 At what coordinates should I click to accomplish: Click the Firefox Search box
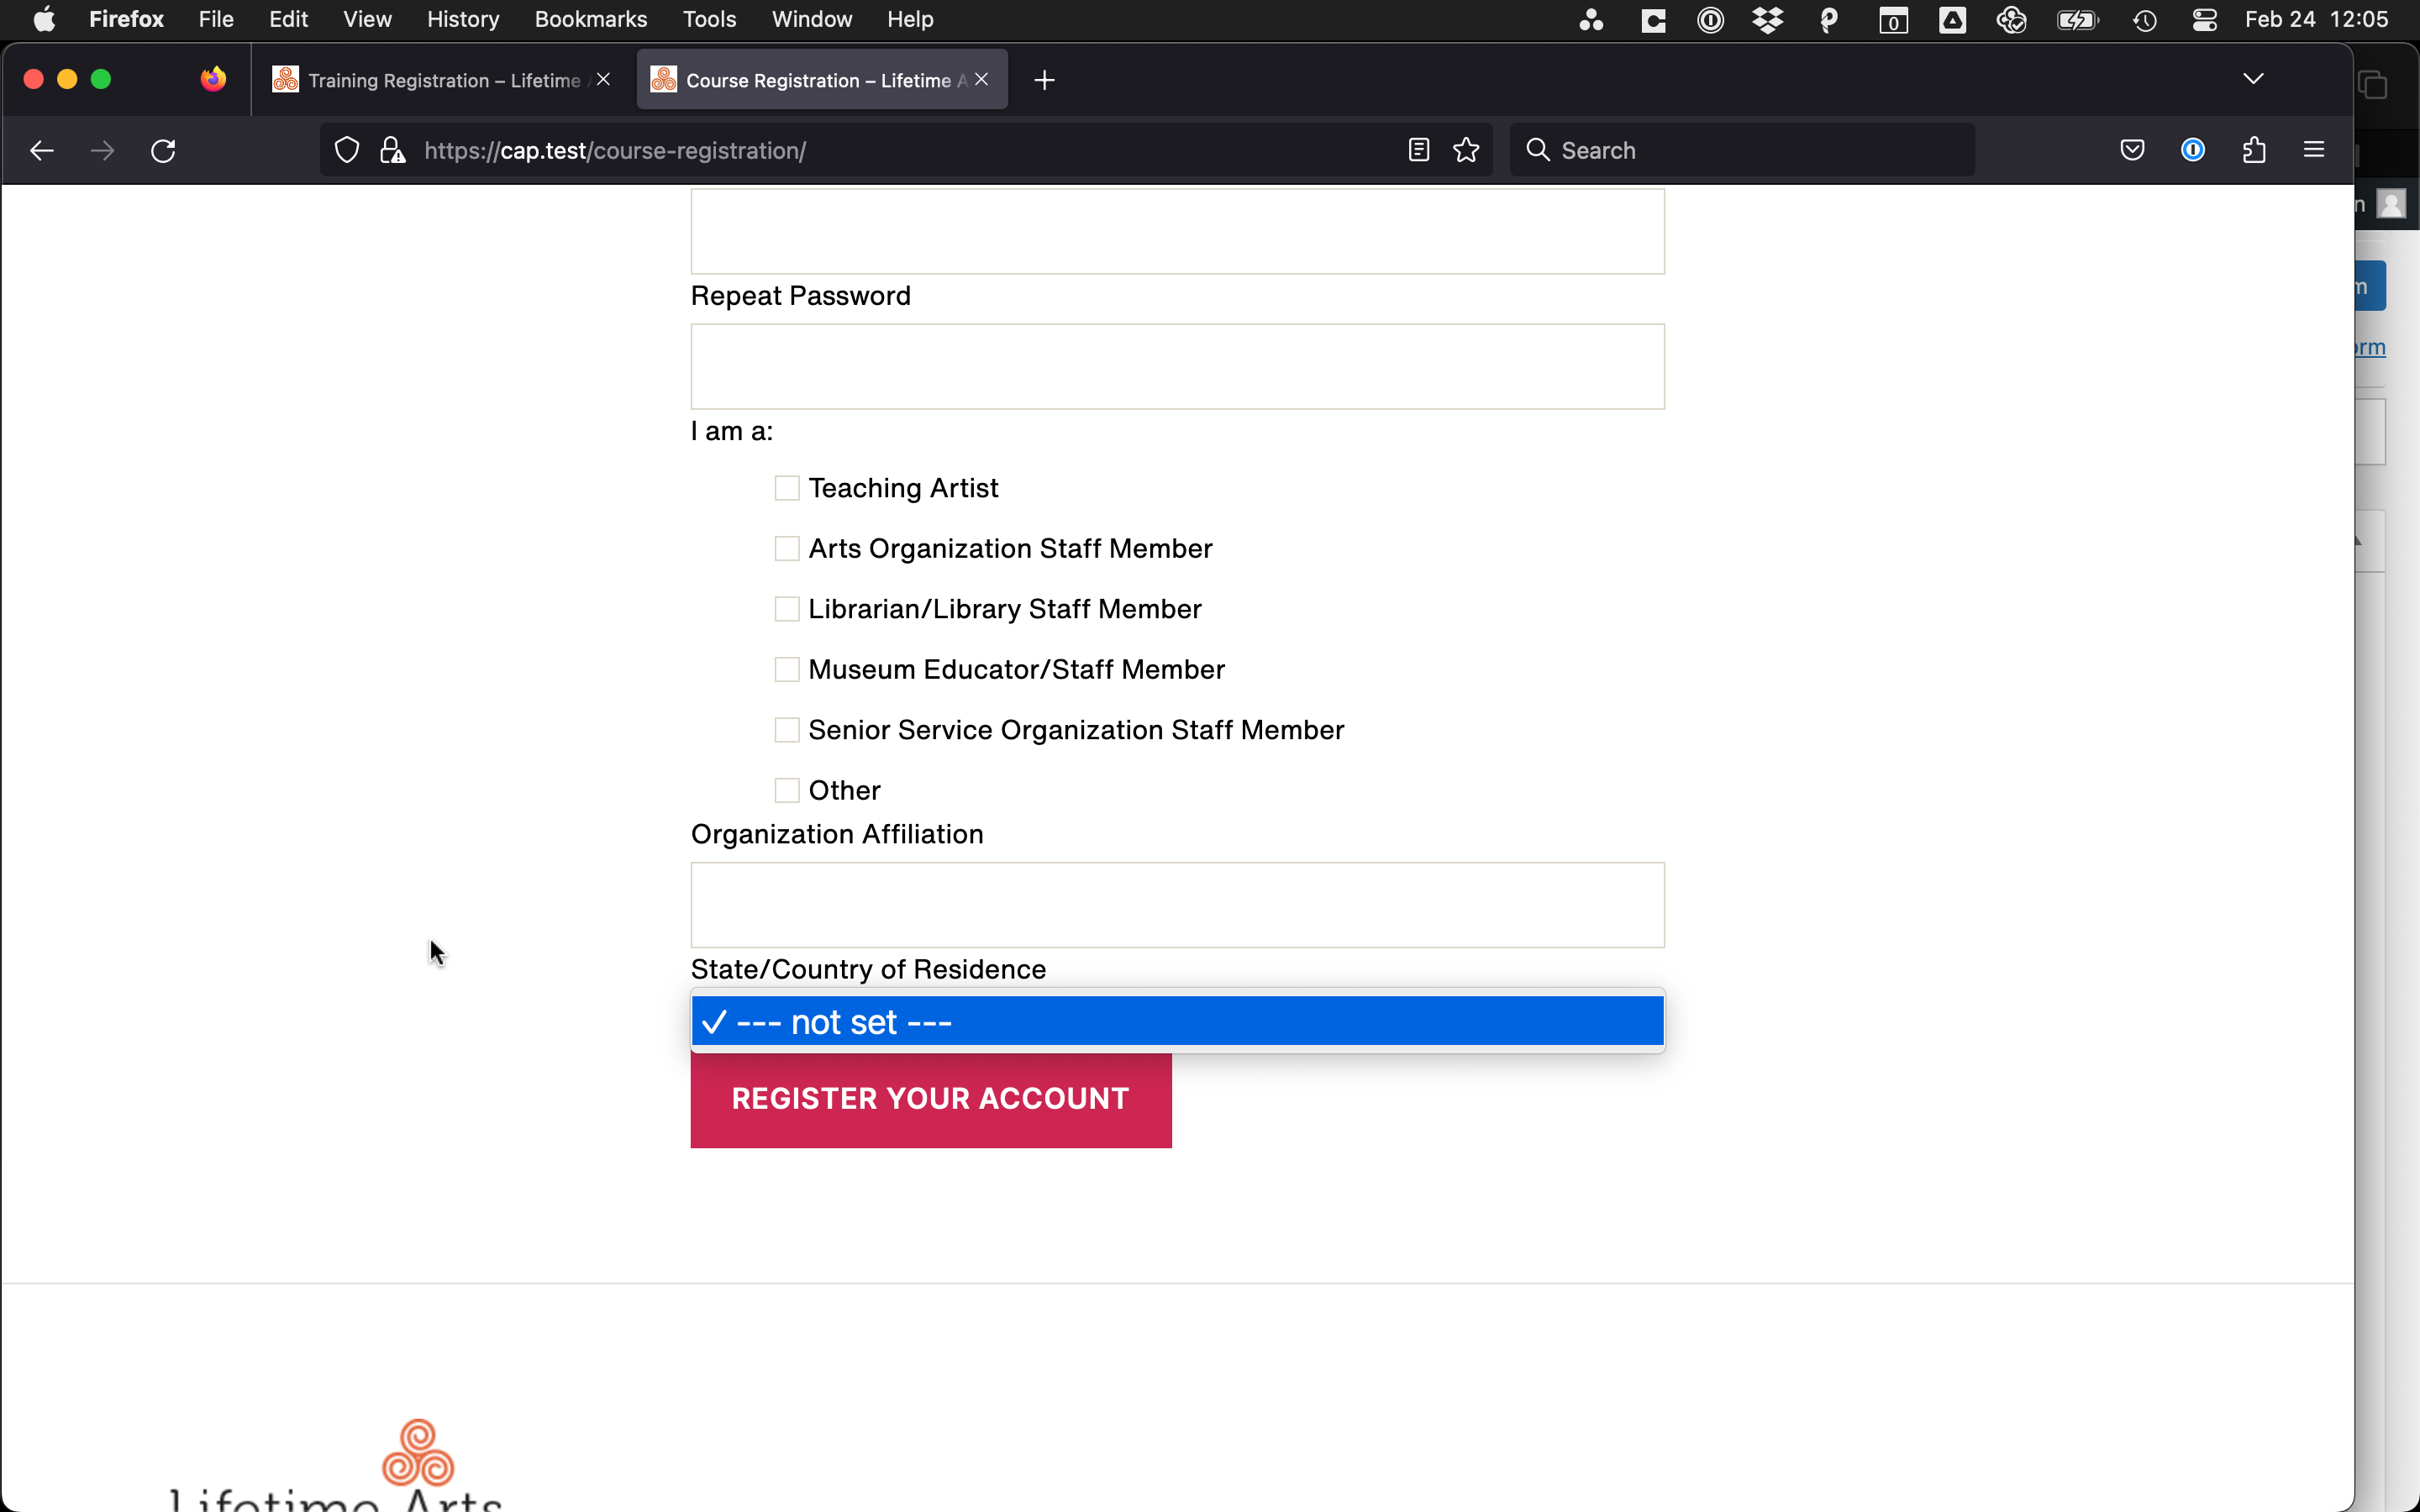1741,150
